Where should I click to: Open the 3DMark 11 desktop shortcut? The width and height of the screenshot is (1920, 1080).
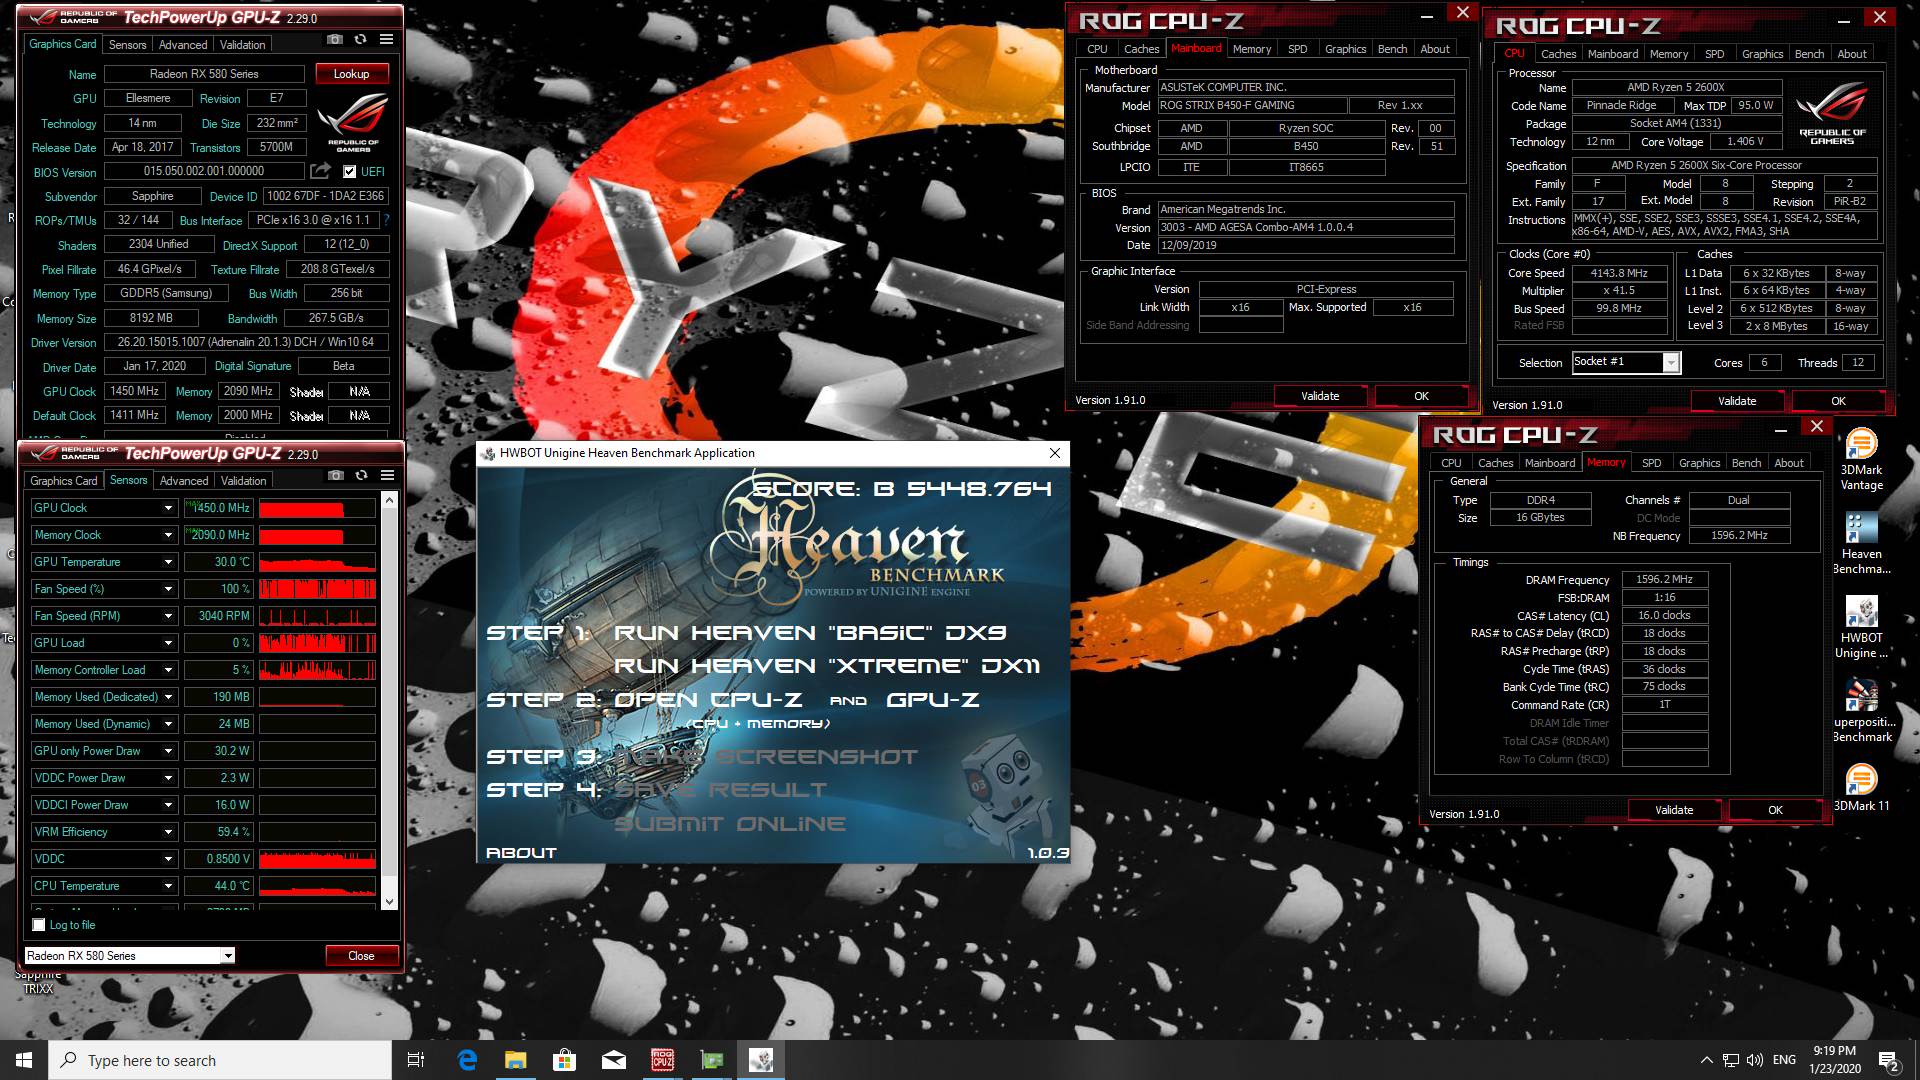[1862, 787]
